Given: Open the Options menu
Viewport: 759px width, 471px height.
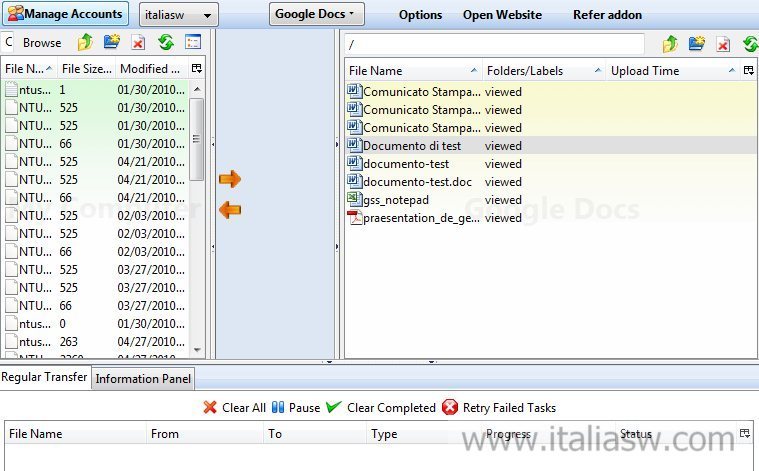Looking at the screenshot, I should pyautogui.click(x=420, y=15).
